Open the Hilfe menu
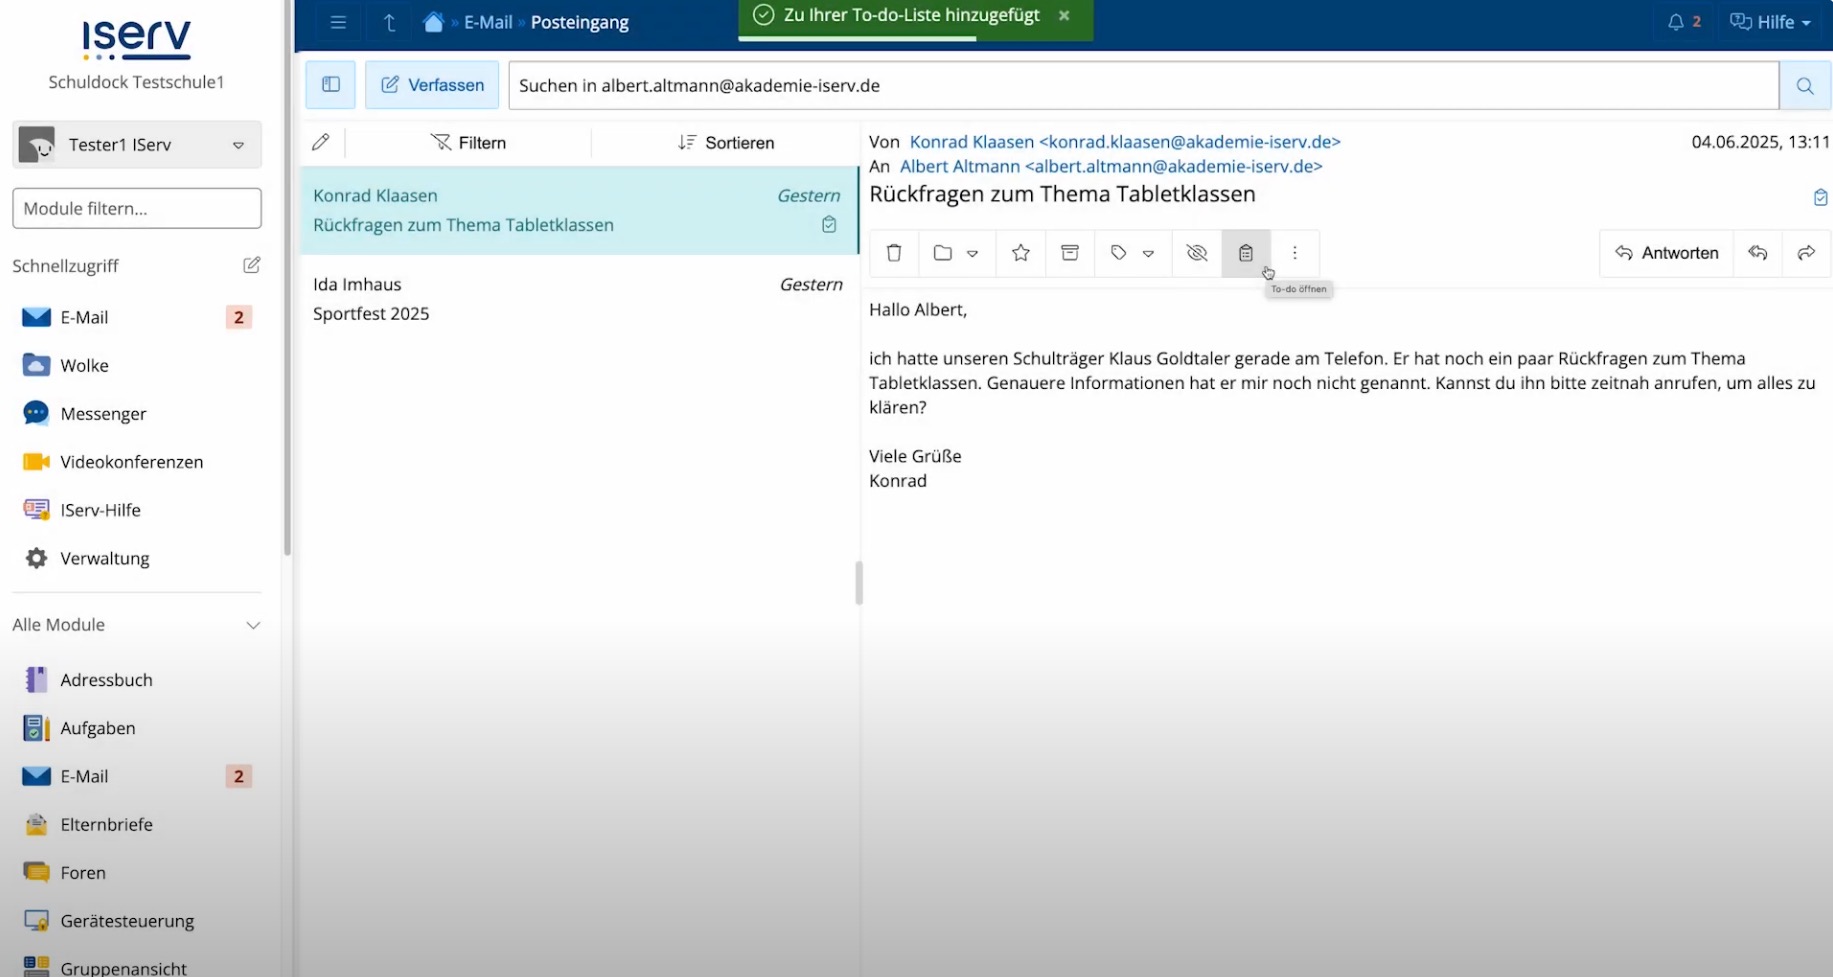Viewport: 1833px width, 977px height. [1770, 21]
